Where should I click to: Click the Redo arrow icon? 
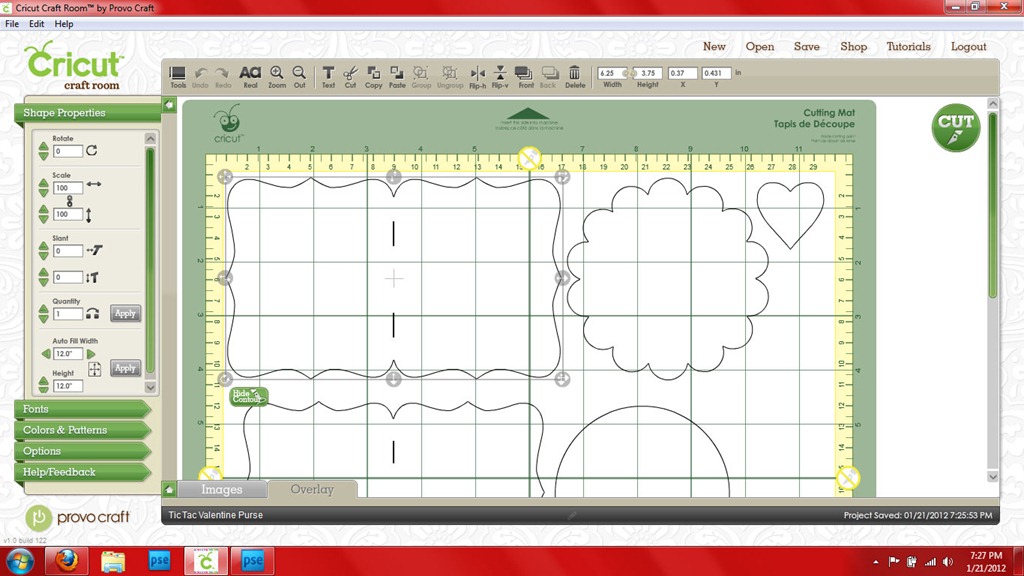tap(223, 77)
